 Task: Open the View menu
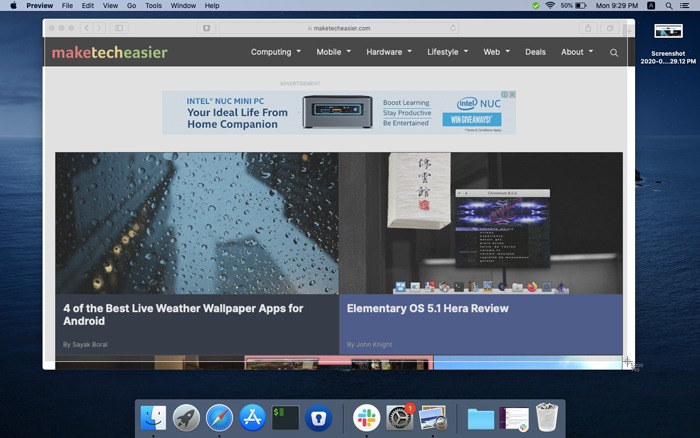[110, 5]
